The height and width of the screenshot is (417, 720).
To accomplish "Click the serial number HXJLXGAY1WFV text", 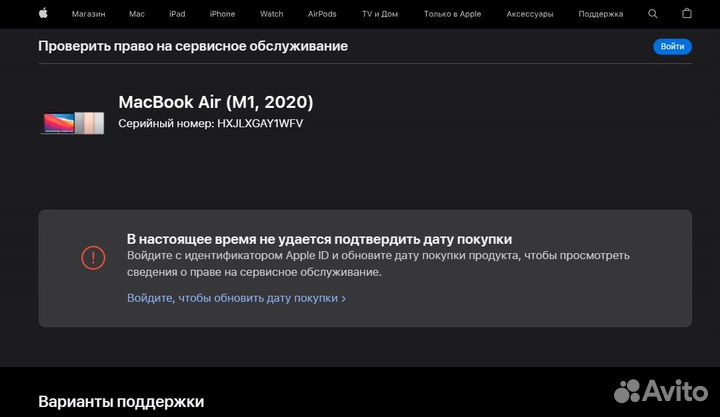I will tap(260, 123).
